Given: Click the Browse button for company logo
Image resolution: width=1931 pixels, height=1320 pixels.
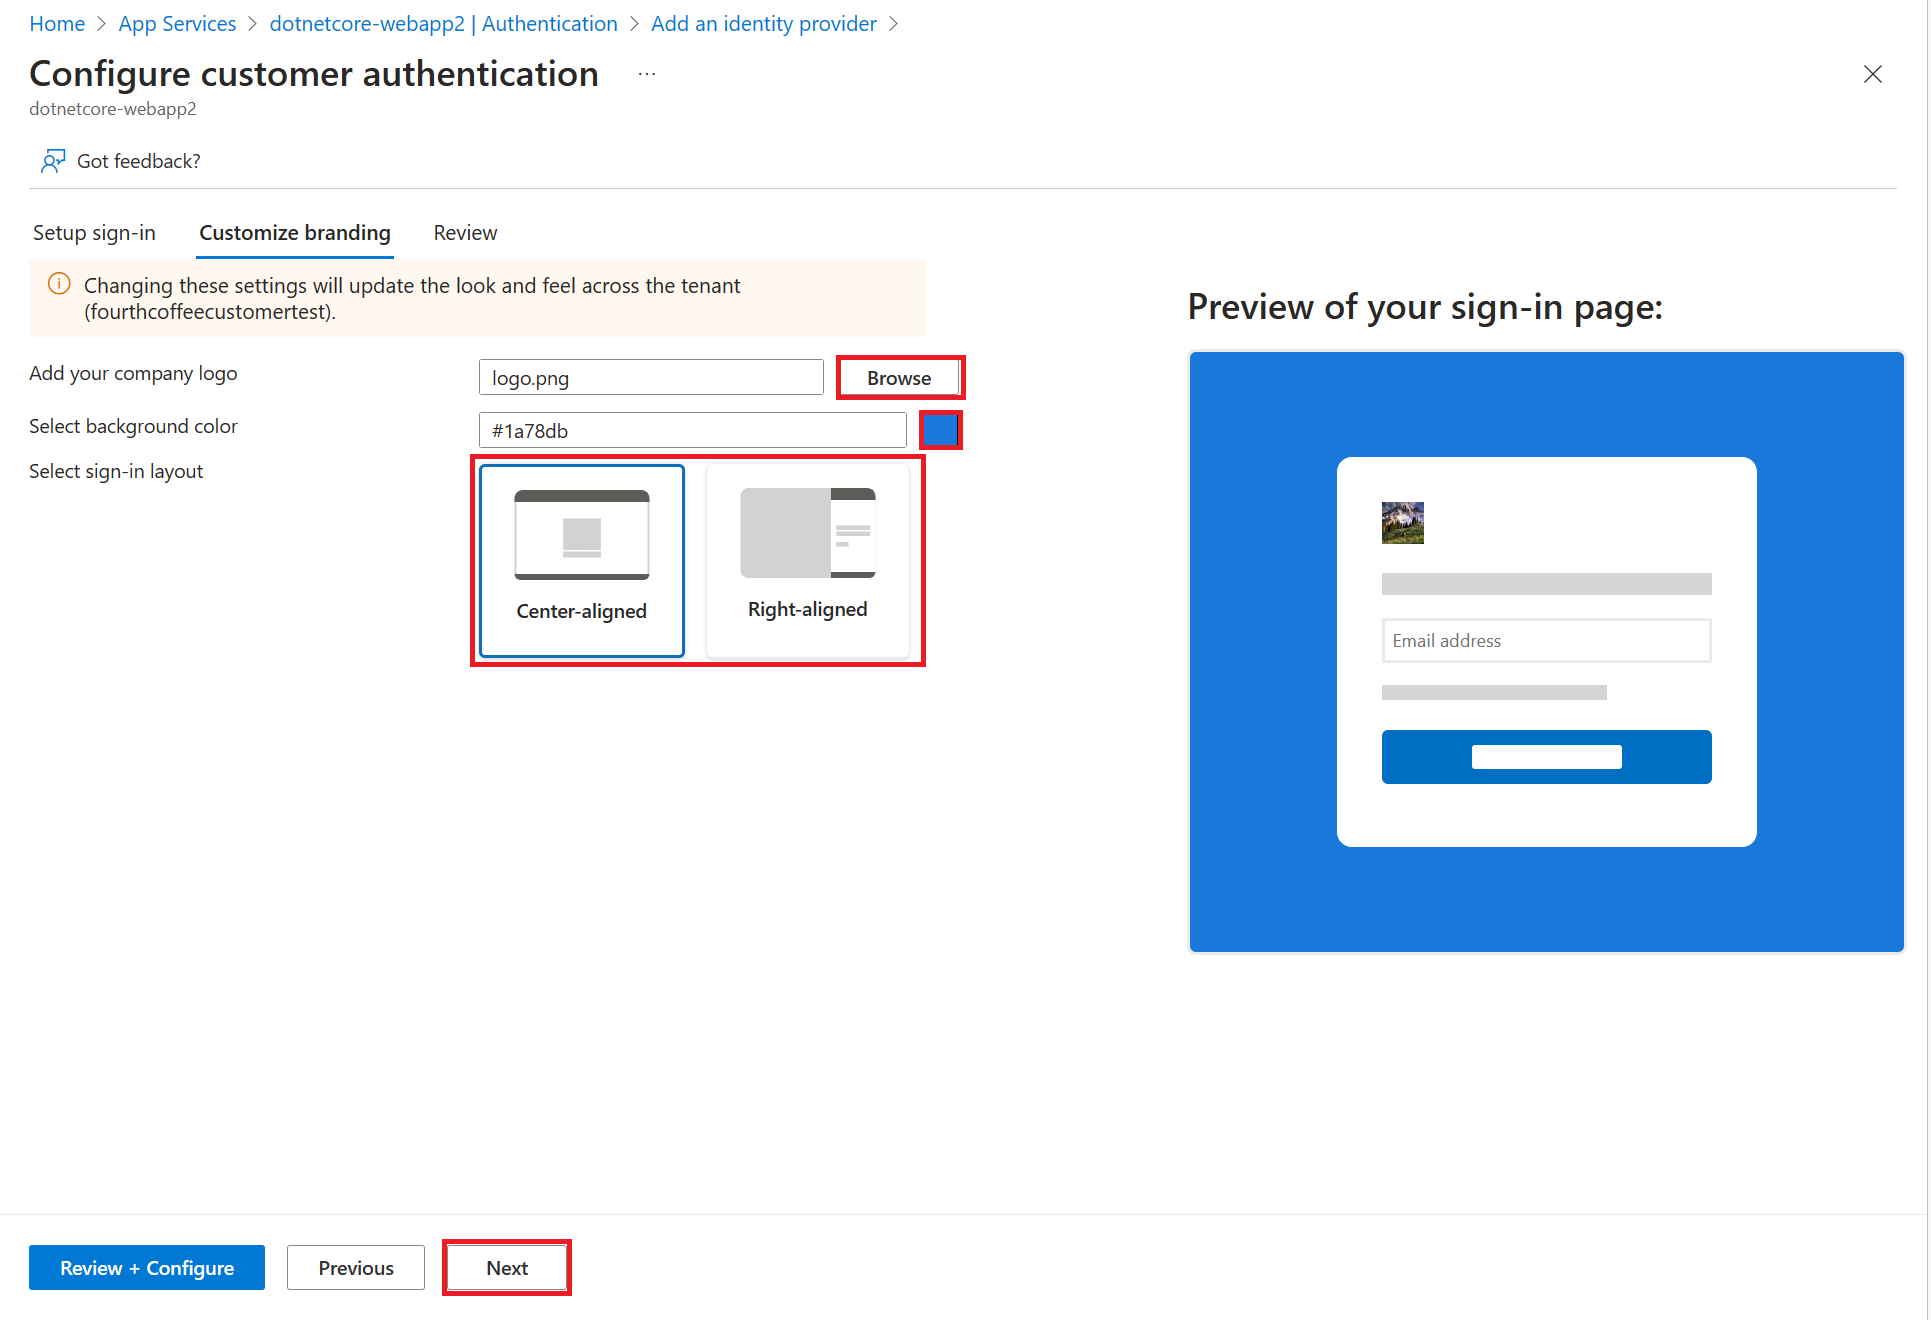Looking at the screenshot, I should click(898, 378).
